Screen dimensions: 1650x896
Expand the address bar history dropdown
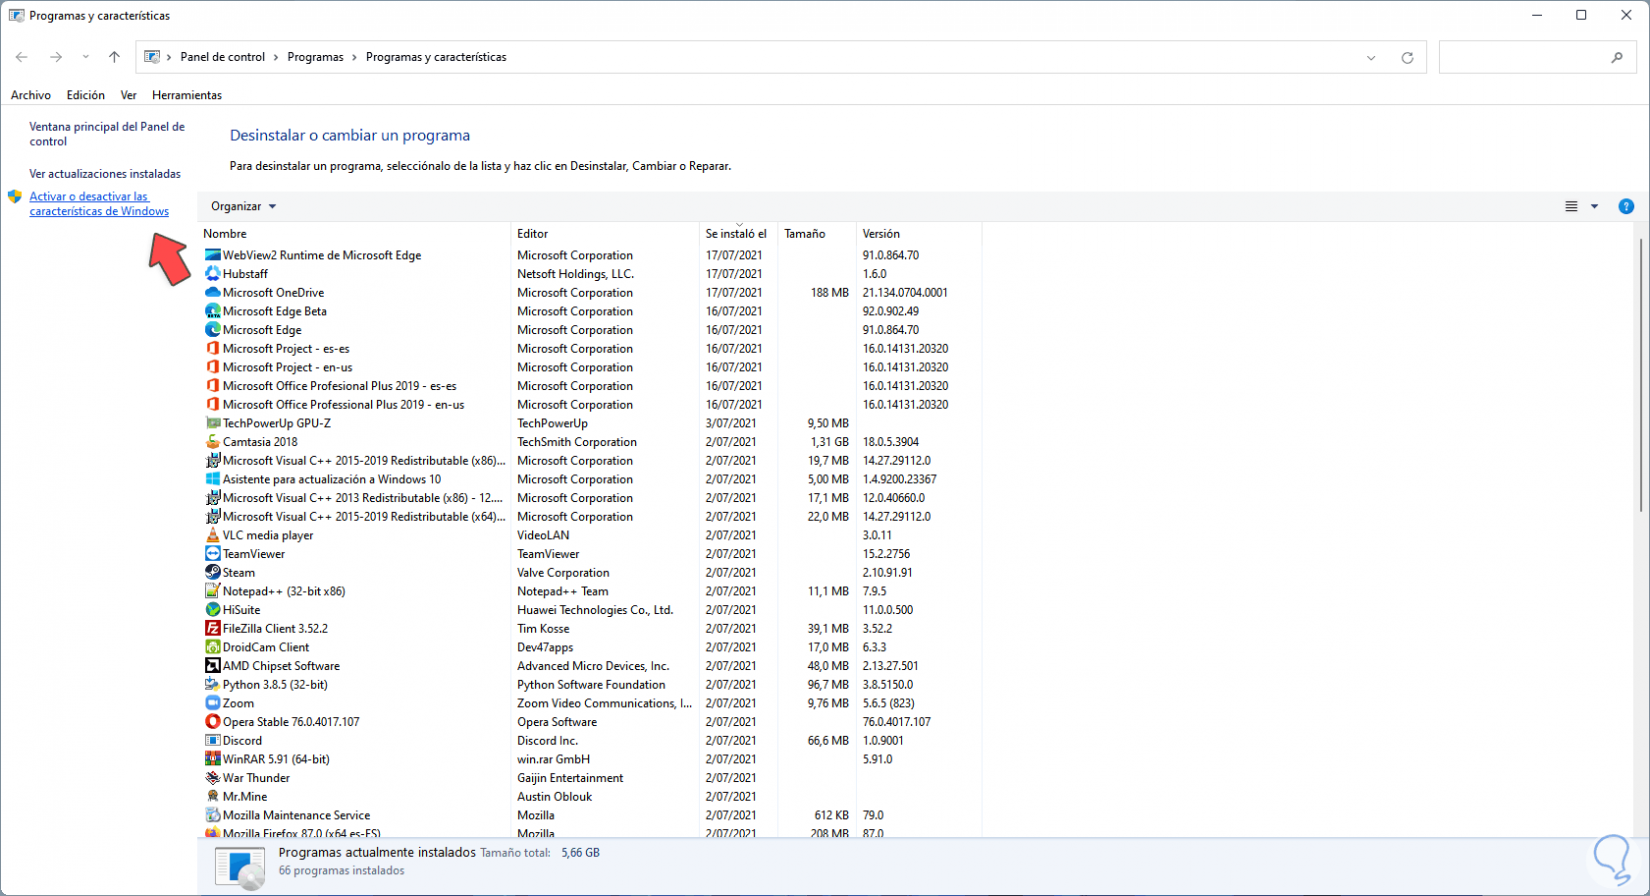pyautogui.click(x=1371, y=58)
